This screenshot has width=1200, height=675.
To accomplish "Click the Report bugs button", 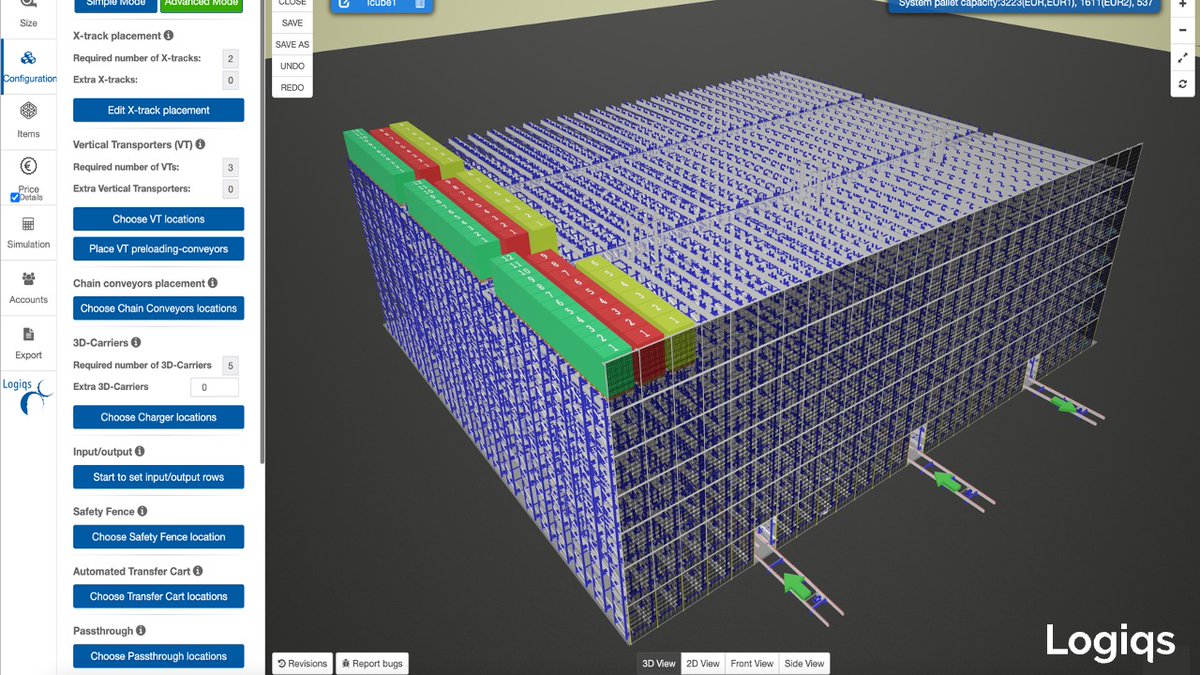I will point(371,663).
